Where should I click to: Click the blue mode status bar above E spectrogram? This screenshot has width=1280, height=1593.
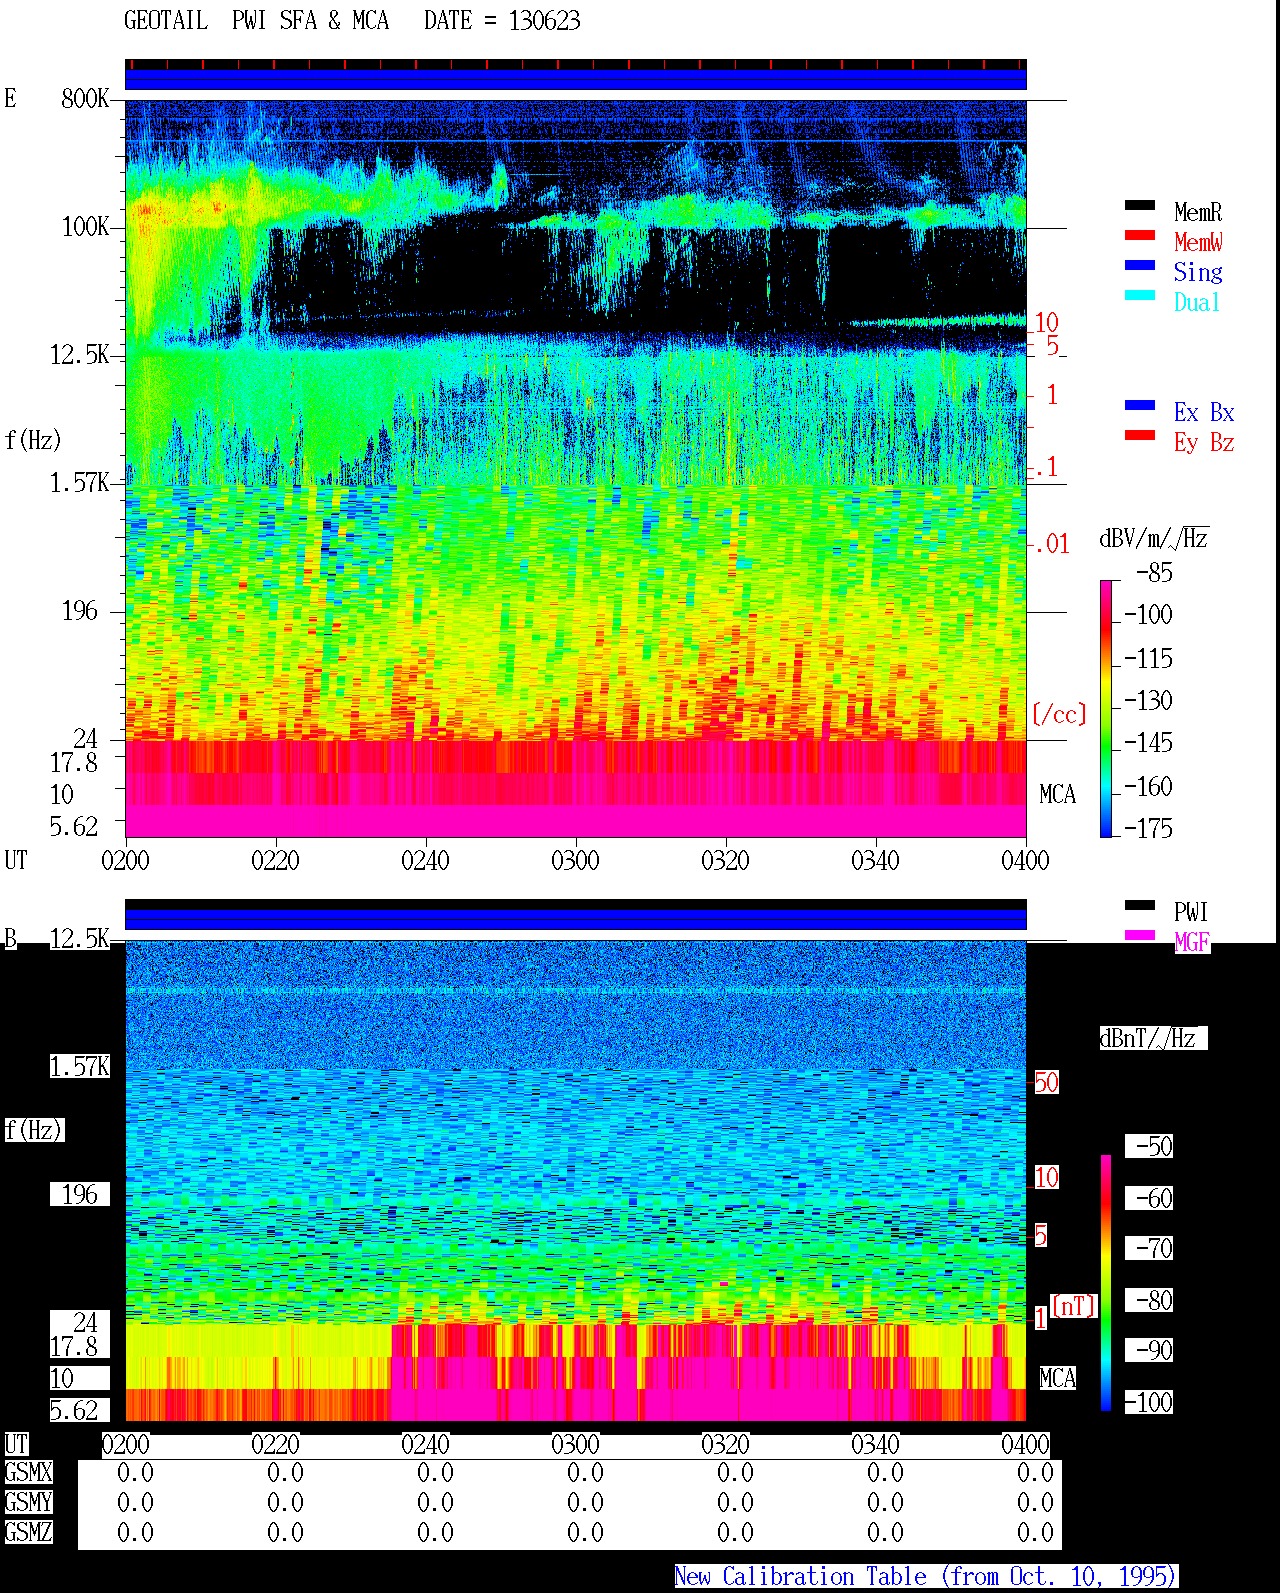pyautogui.click(x=575, y=79)
